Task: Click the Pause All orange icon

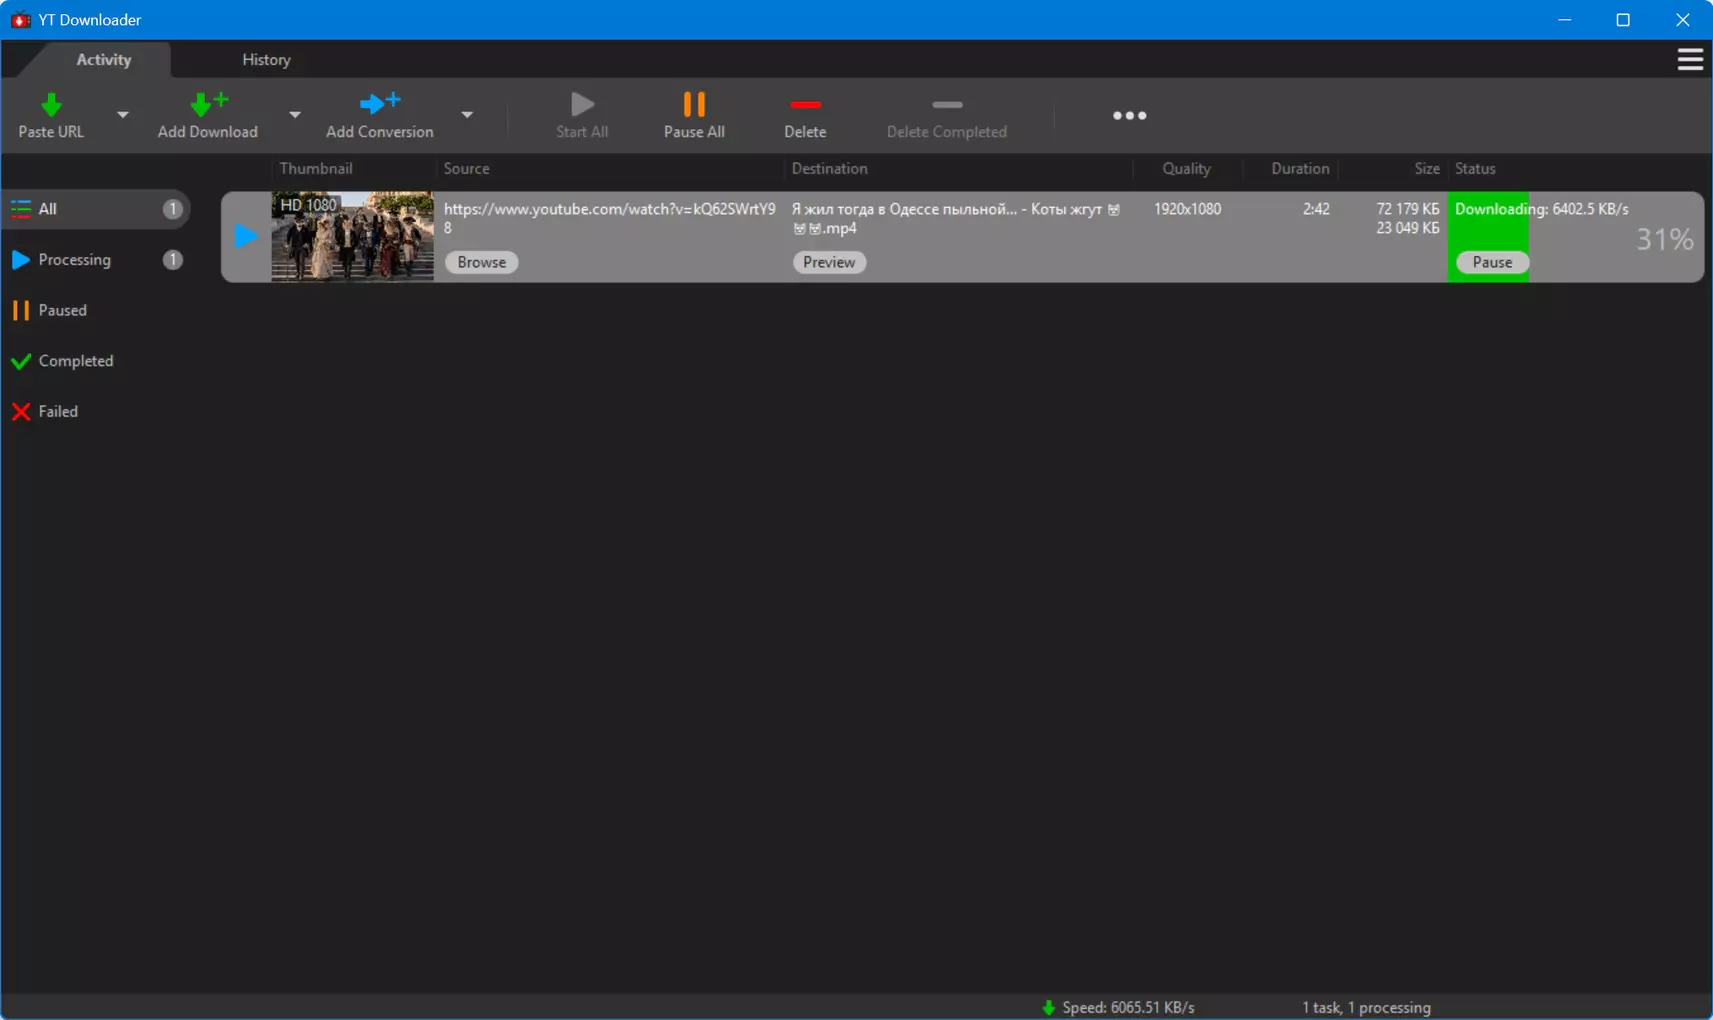Action: click(694, 104)
